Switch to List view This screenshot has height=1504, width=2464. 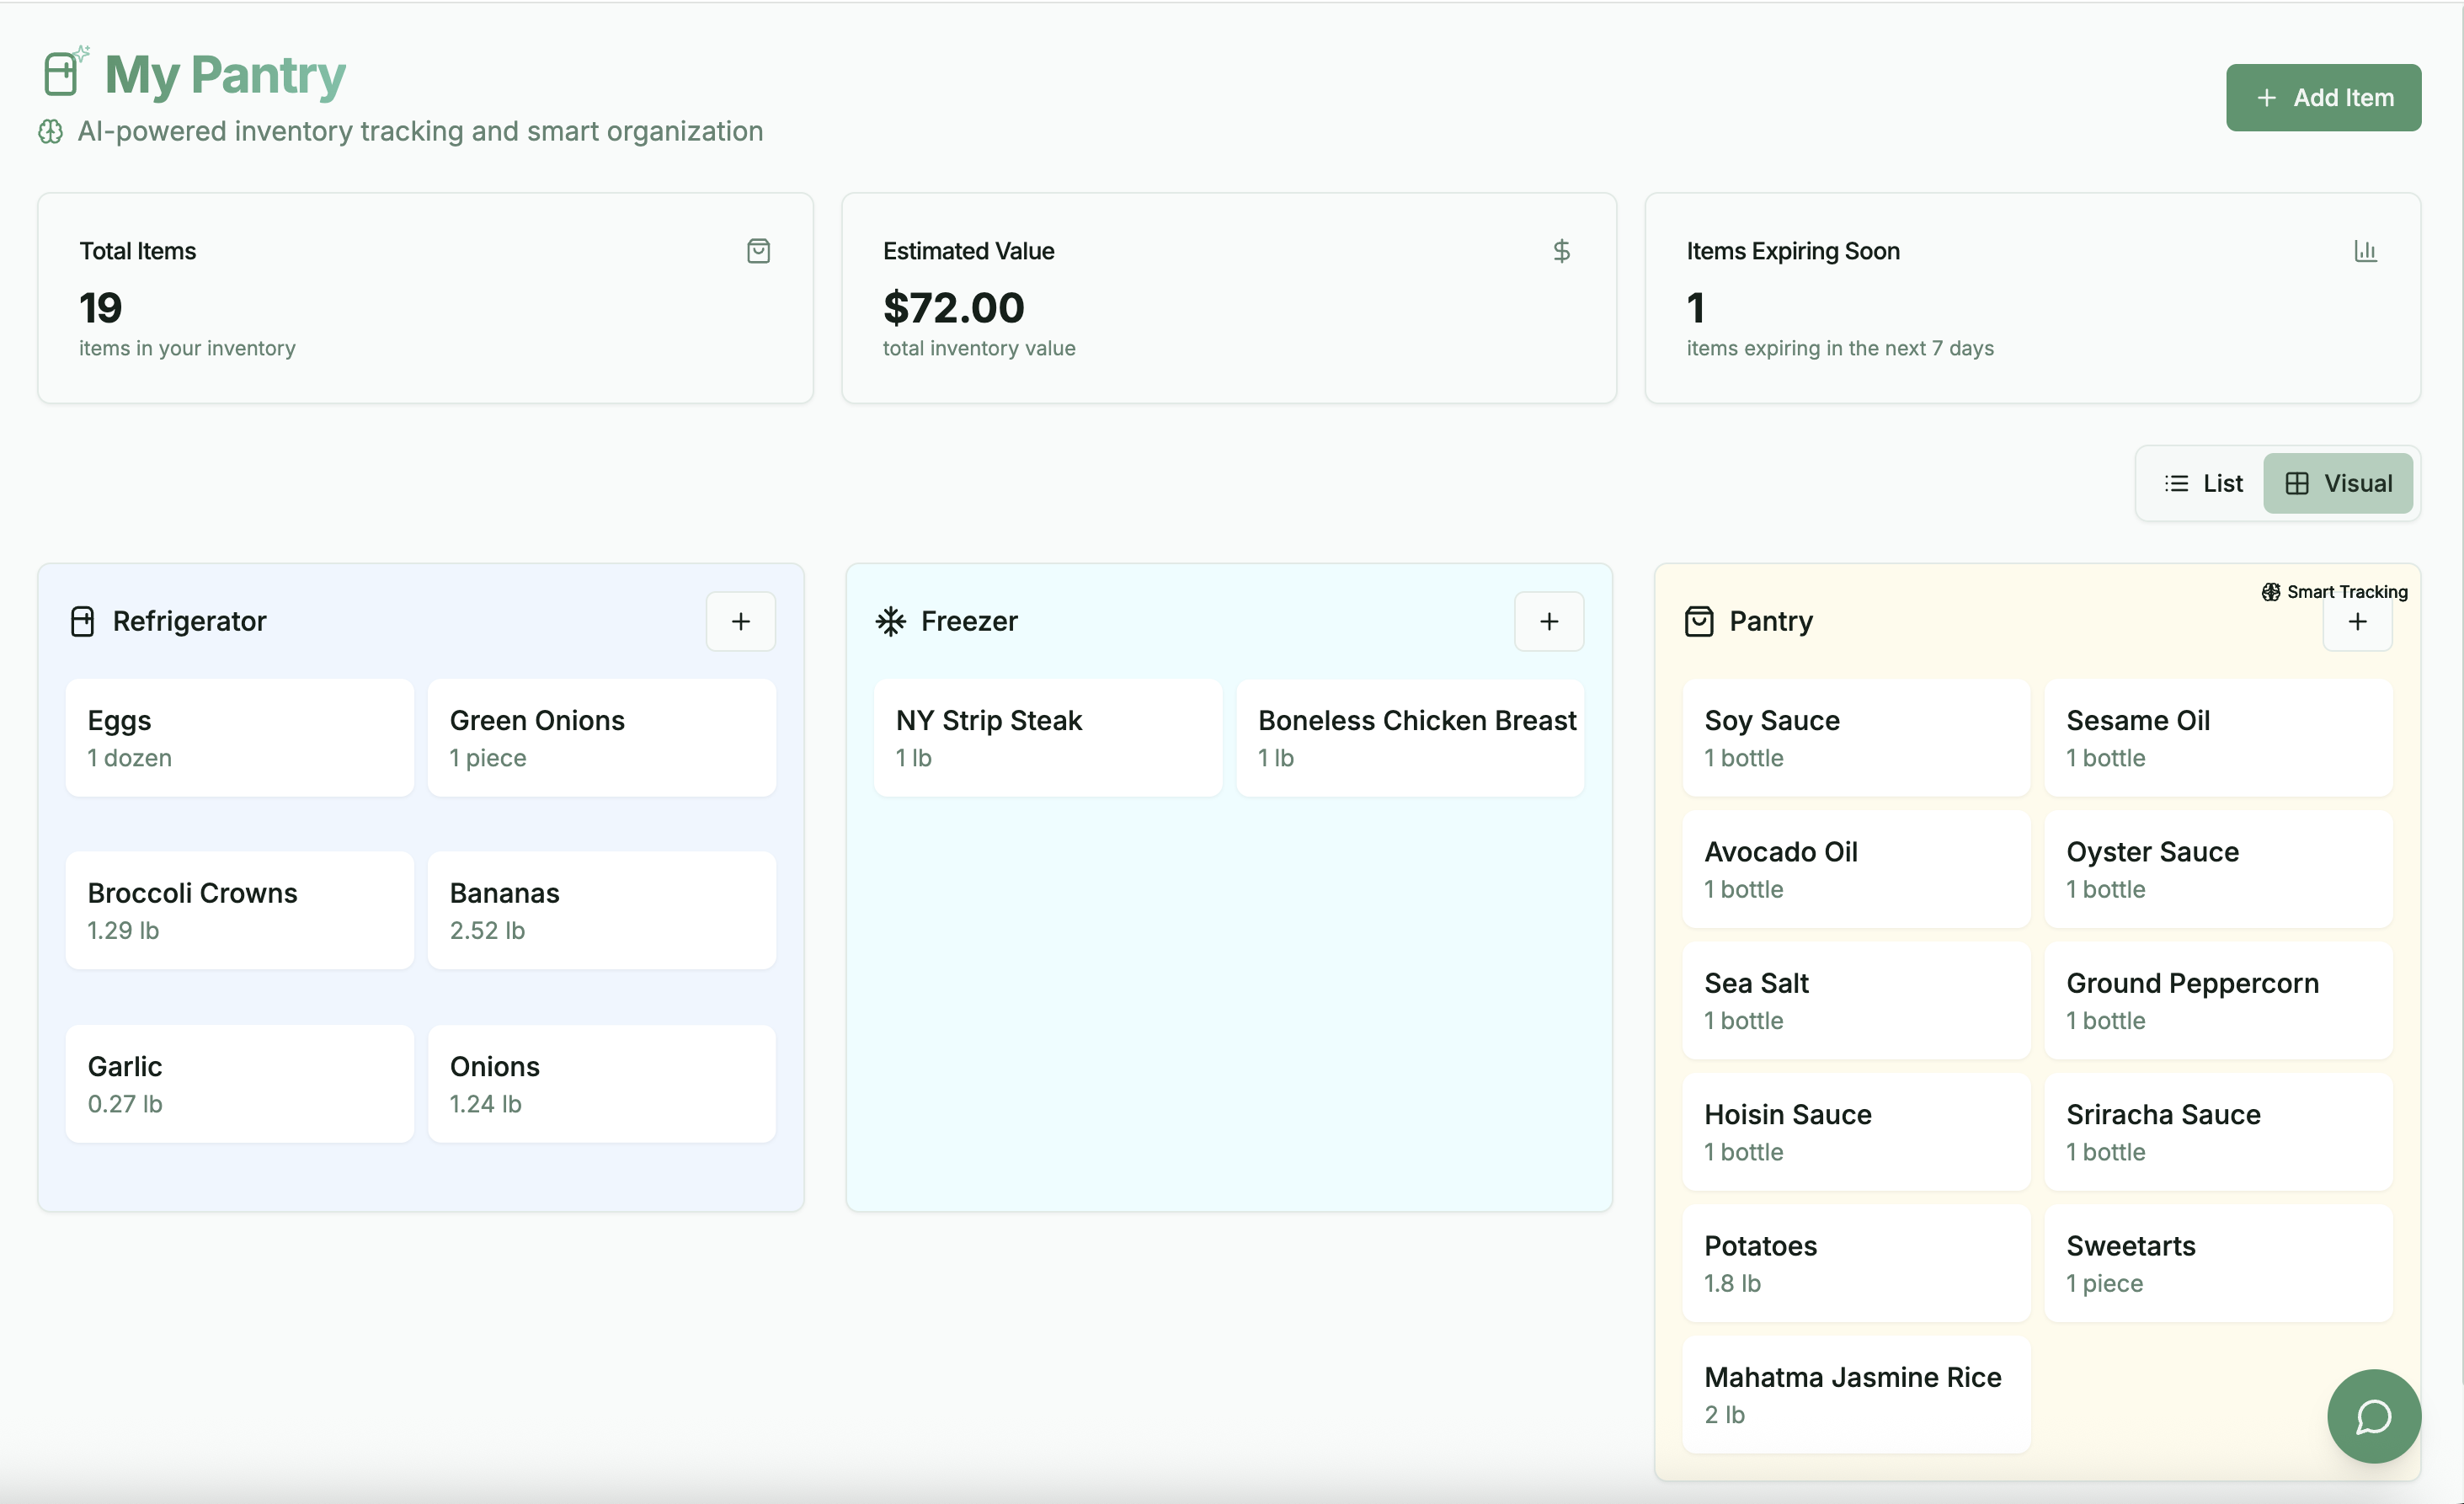tap(2203, 483)
